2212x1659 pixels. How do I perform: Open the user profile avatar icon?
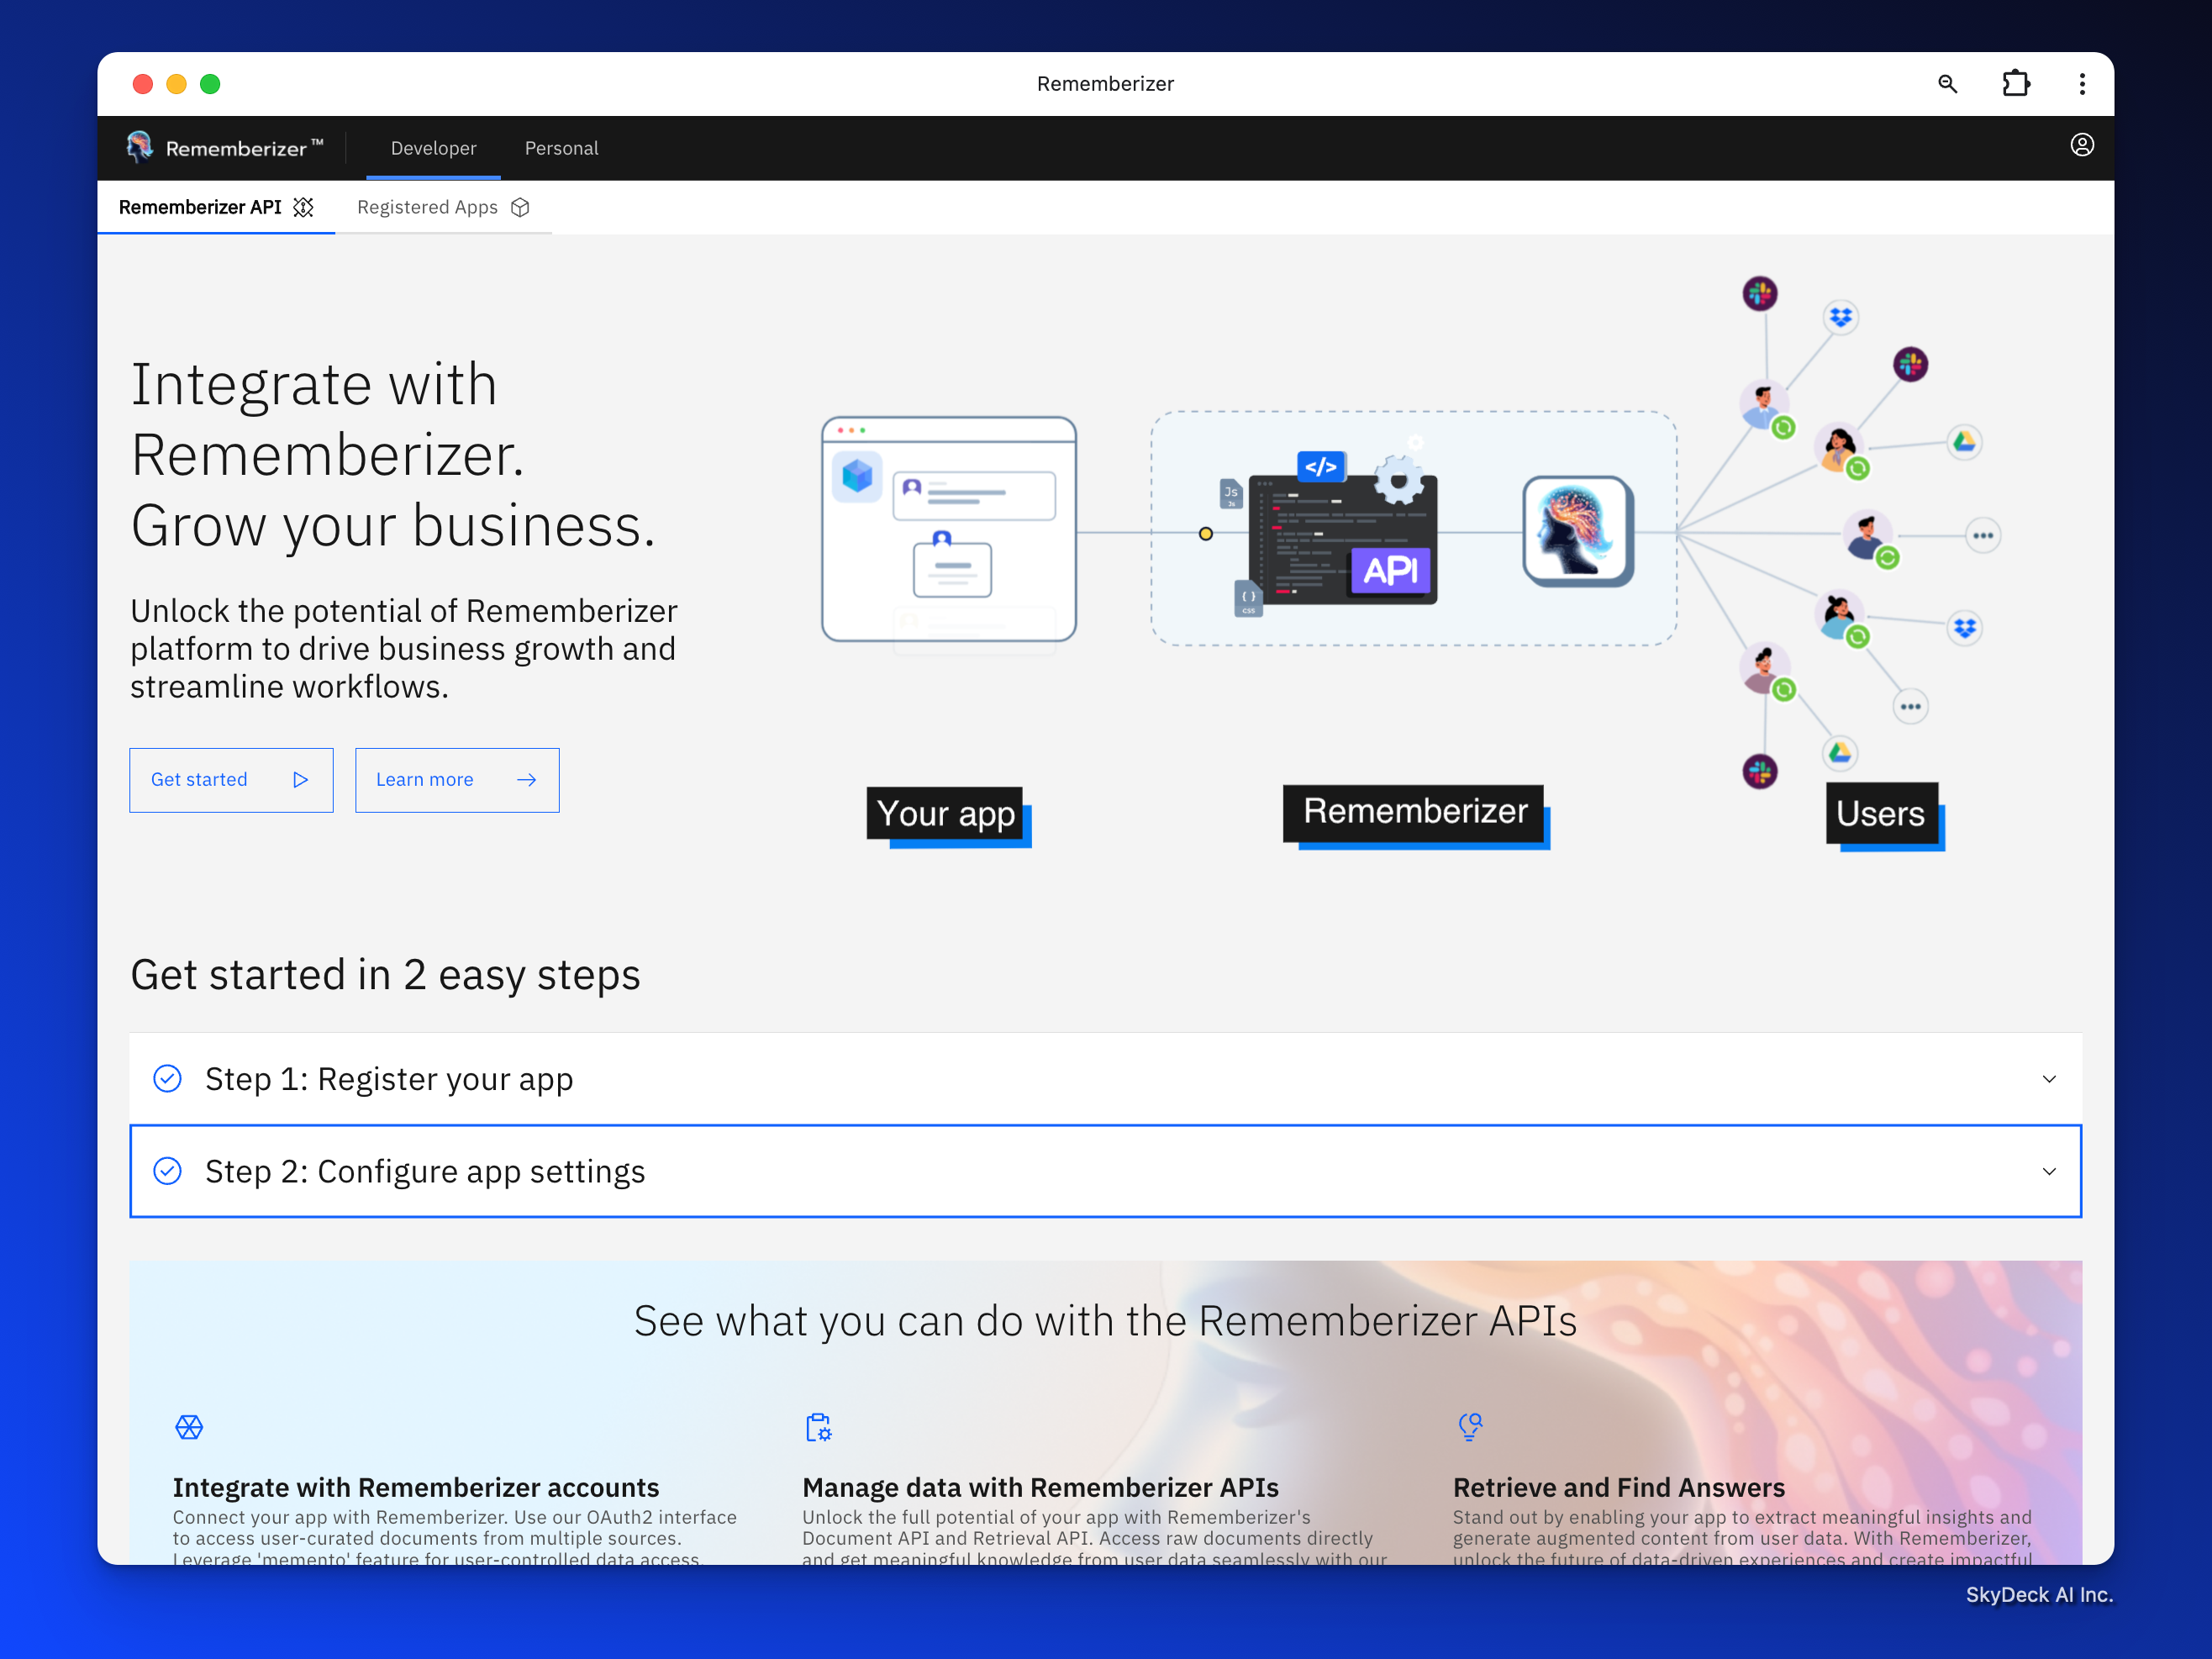tap(2081, 146)
